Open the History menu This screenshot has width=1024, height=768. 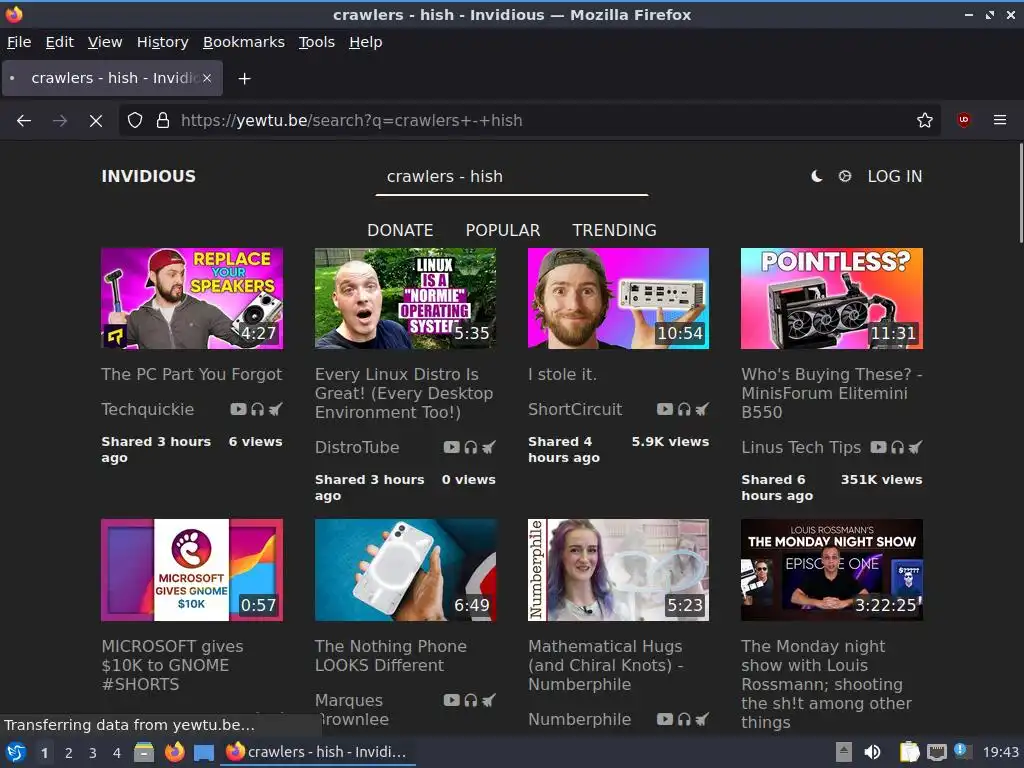(163, 42)
